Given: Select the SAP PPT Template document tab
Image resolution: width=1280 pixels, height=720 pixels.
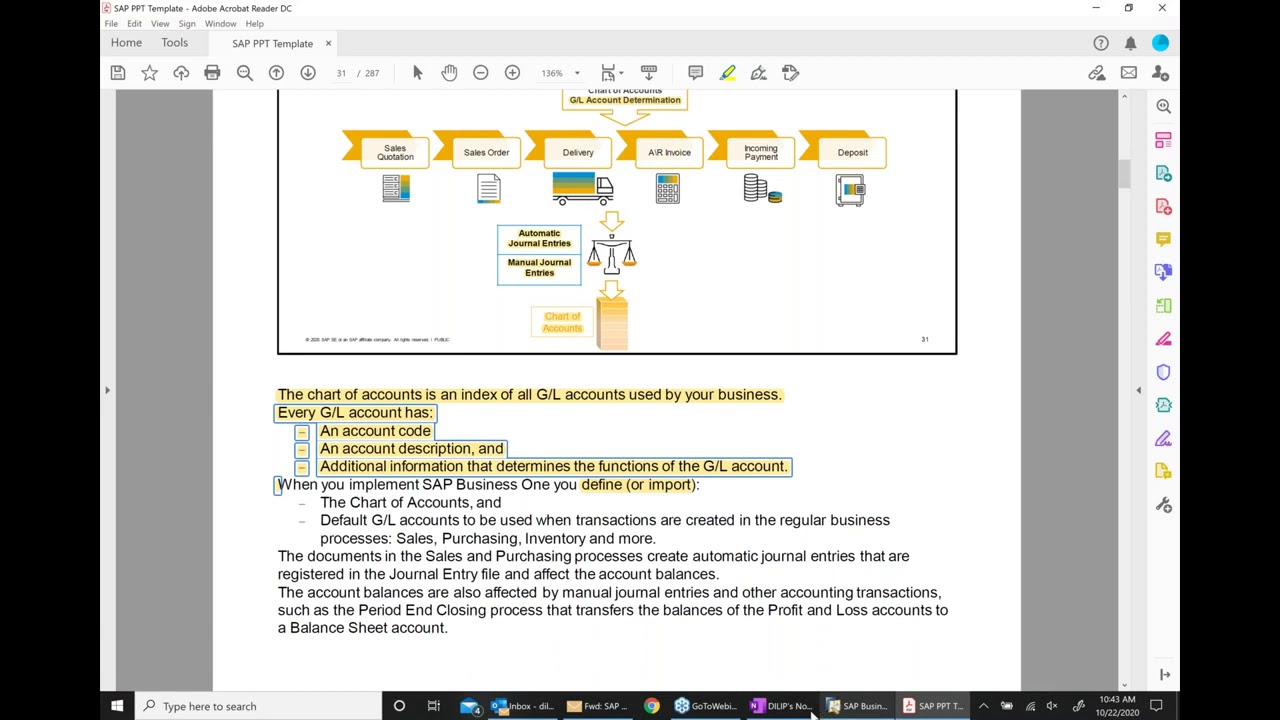Looking at the screenshot, I should [x=272, y=44].
